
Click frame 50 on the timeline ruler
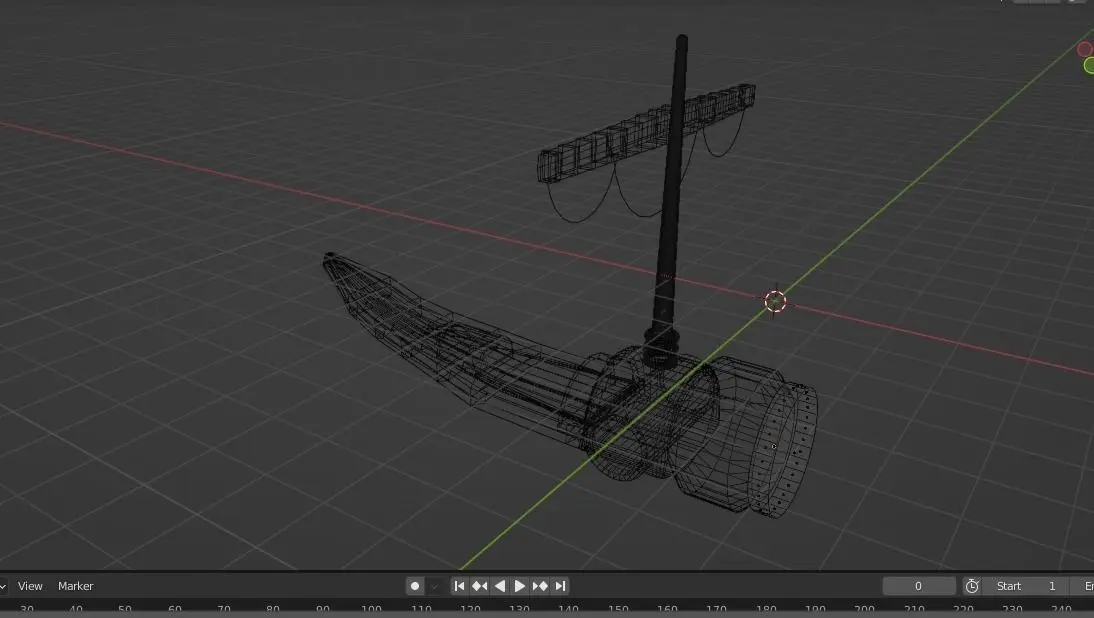pyautogui.click(x=125, y=610)
